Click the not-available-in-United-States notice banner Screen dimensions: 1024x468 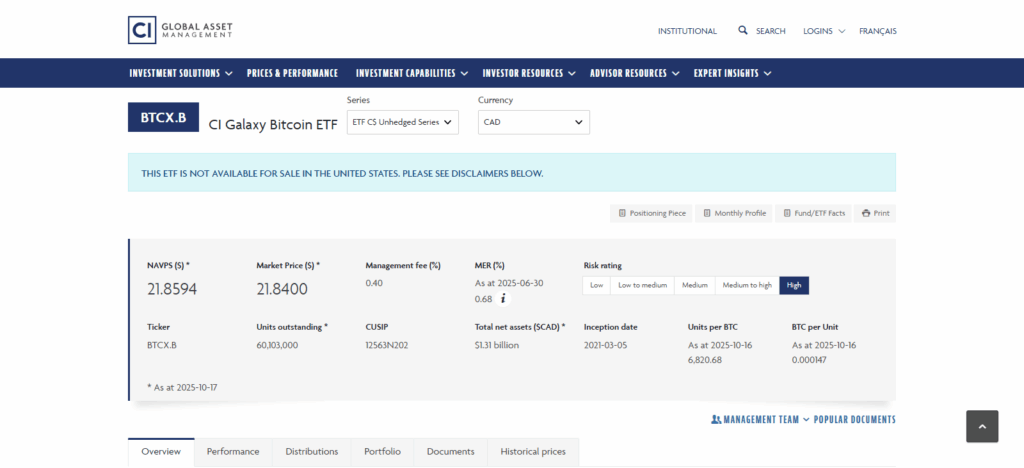point(512,173)
